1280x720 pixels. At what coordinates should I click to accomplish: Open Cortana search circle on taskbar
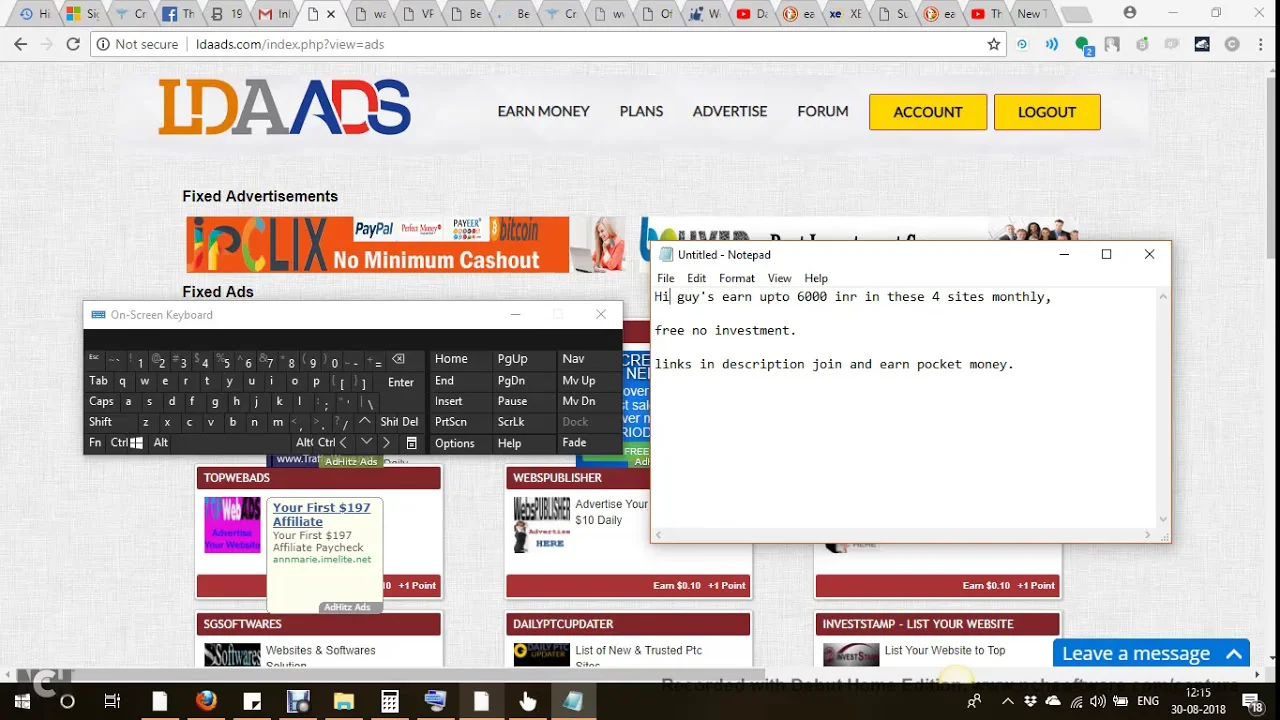click(67, 701)
